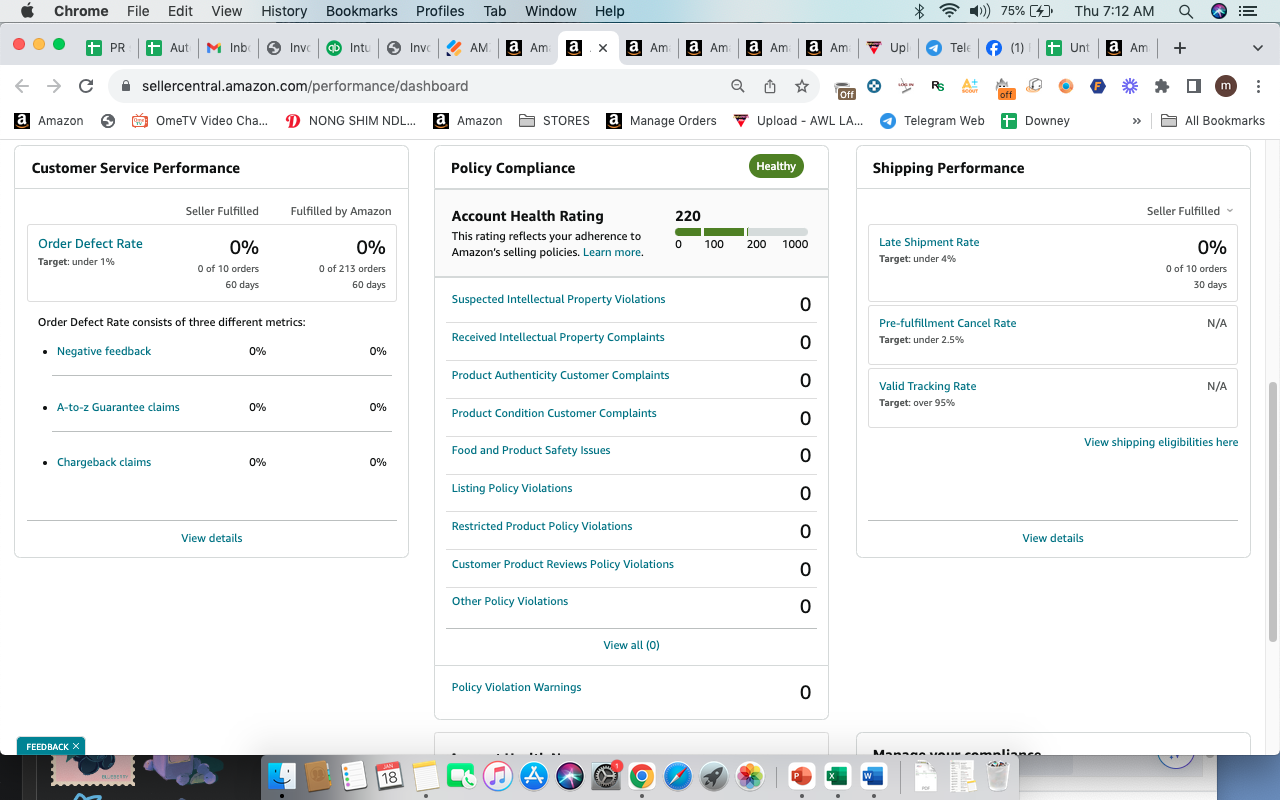
Task: Open the zoom magnifier in address bar
Action: click(x=738, y=86)
